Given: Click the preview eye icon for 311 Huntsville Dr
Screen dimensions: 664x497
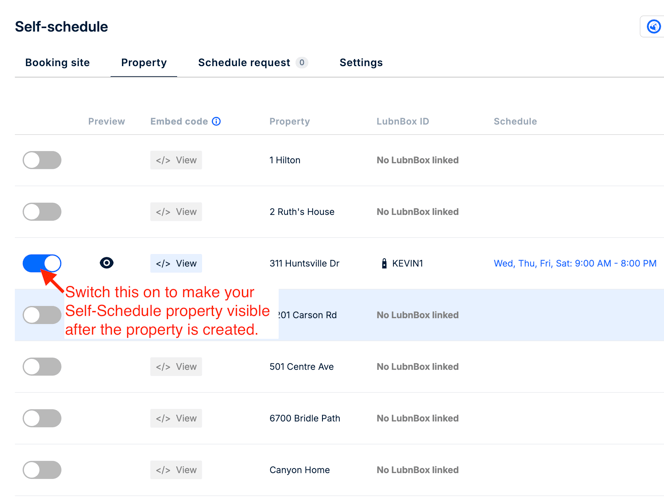Looking at the screenshot, I should [x=106, y=263].
